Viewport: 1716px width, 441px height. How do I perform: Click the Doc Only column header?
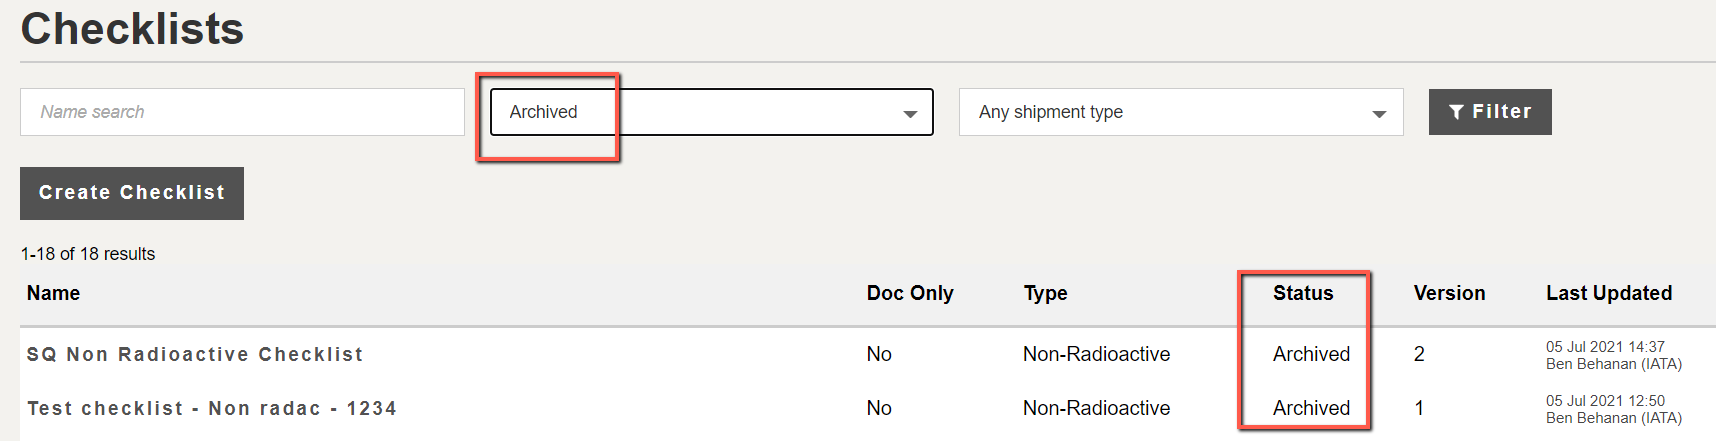pyautogui.click(x=910, y=293)
